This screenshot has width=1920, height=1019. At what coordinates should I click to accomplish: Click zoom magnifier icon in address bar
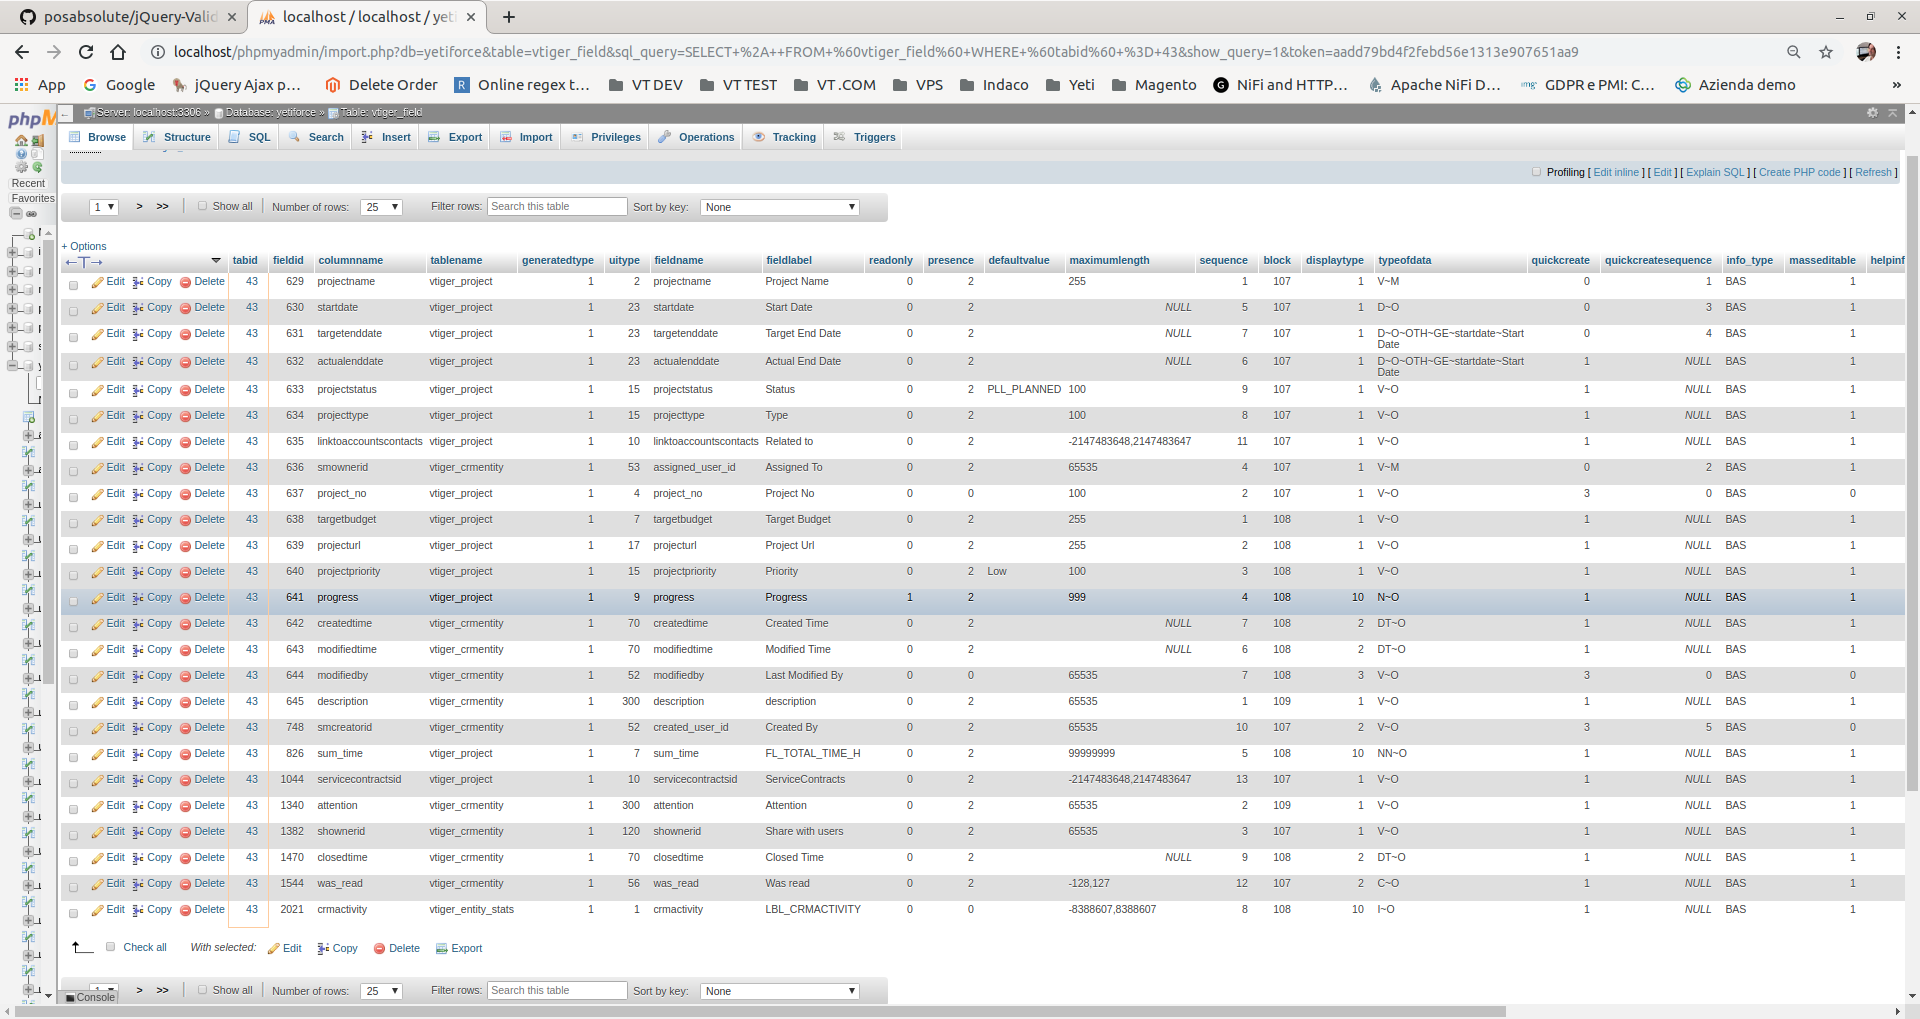coord(1794,52)
